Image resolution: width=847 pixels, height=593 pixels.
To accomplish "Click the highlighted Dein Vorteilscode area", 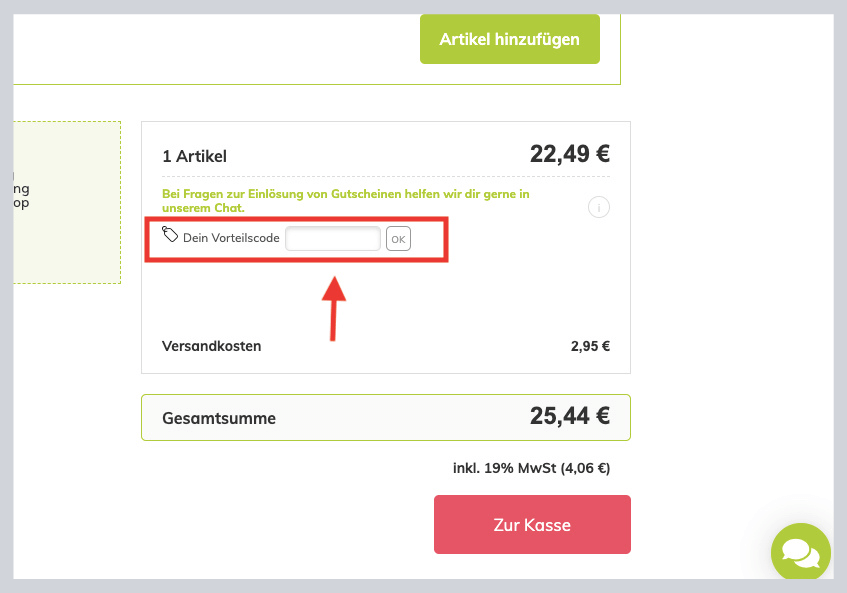I will tap(294, 238).
